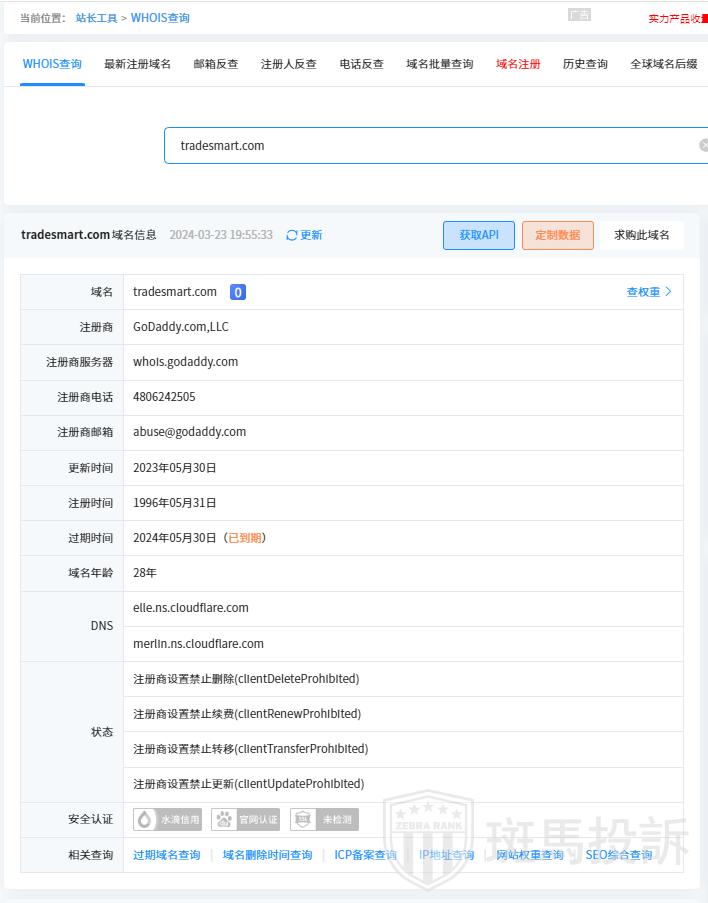
Task: Go to the 域名注册 tab
Action: pyautogui.click(x=518, y=64)
